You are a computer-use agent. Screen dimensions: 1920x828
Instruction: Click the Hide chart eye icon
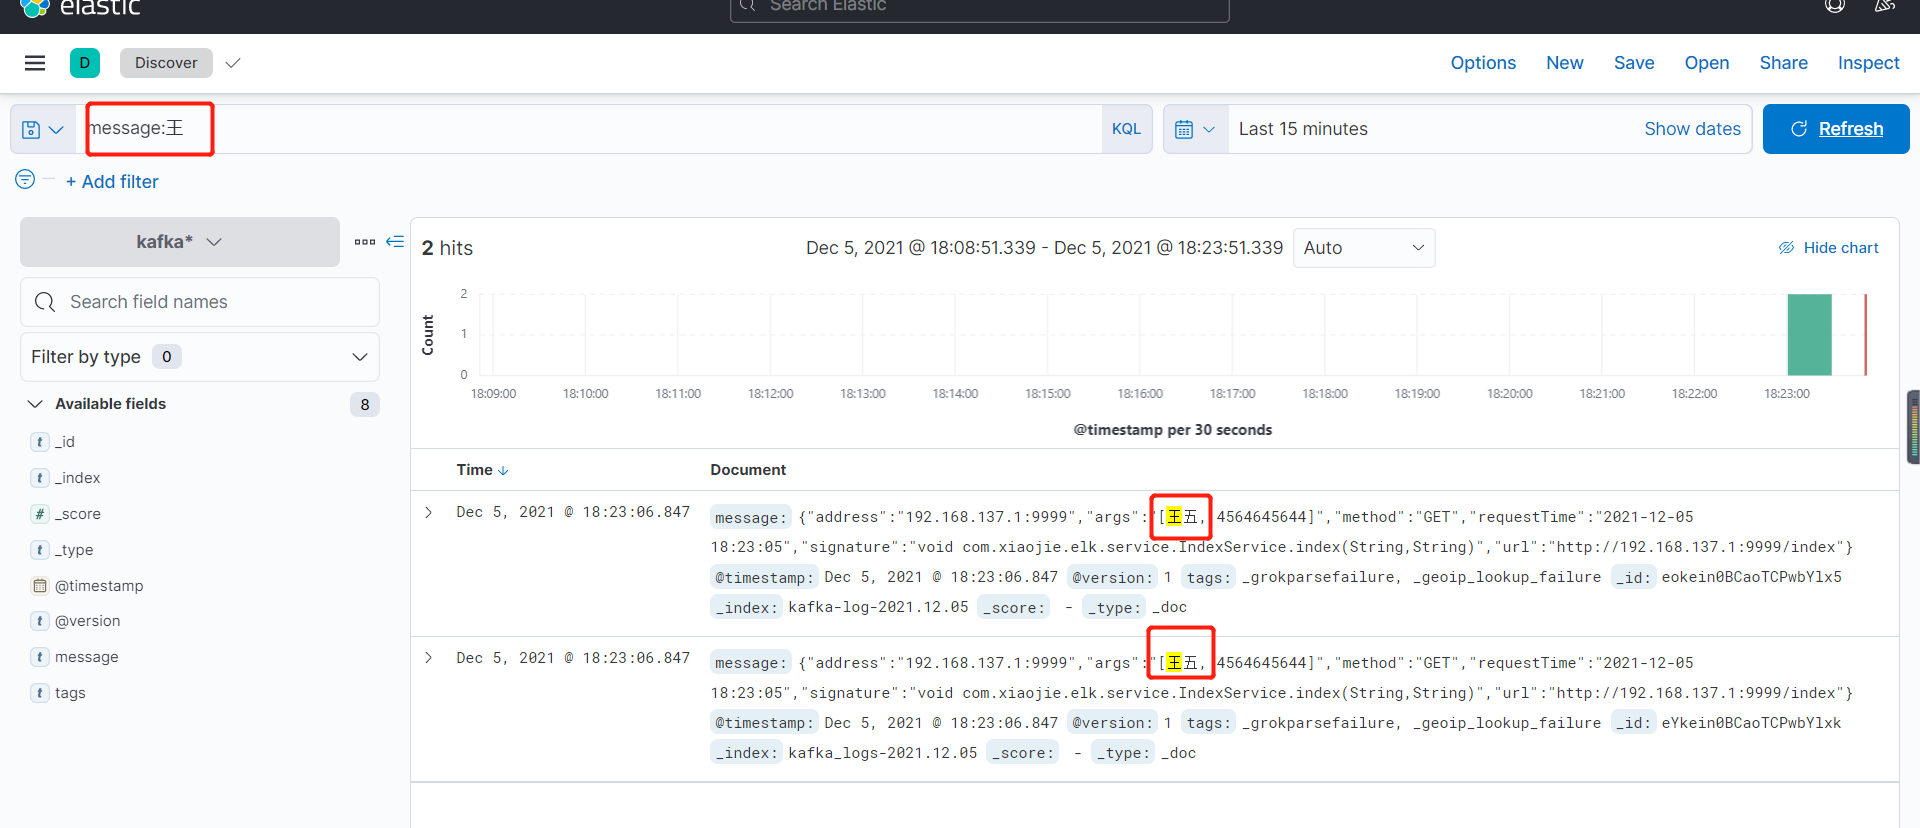(1786, 248)
